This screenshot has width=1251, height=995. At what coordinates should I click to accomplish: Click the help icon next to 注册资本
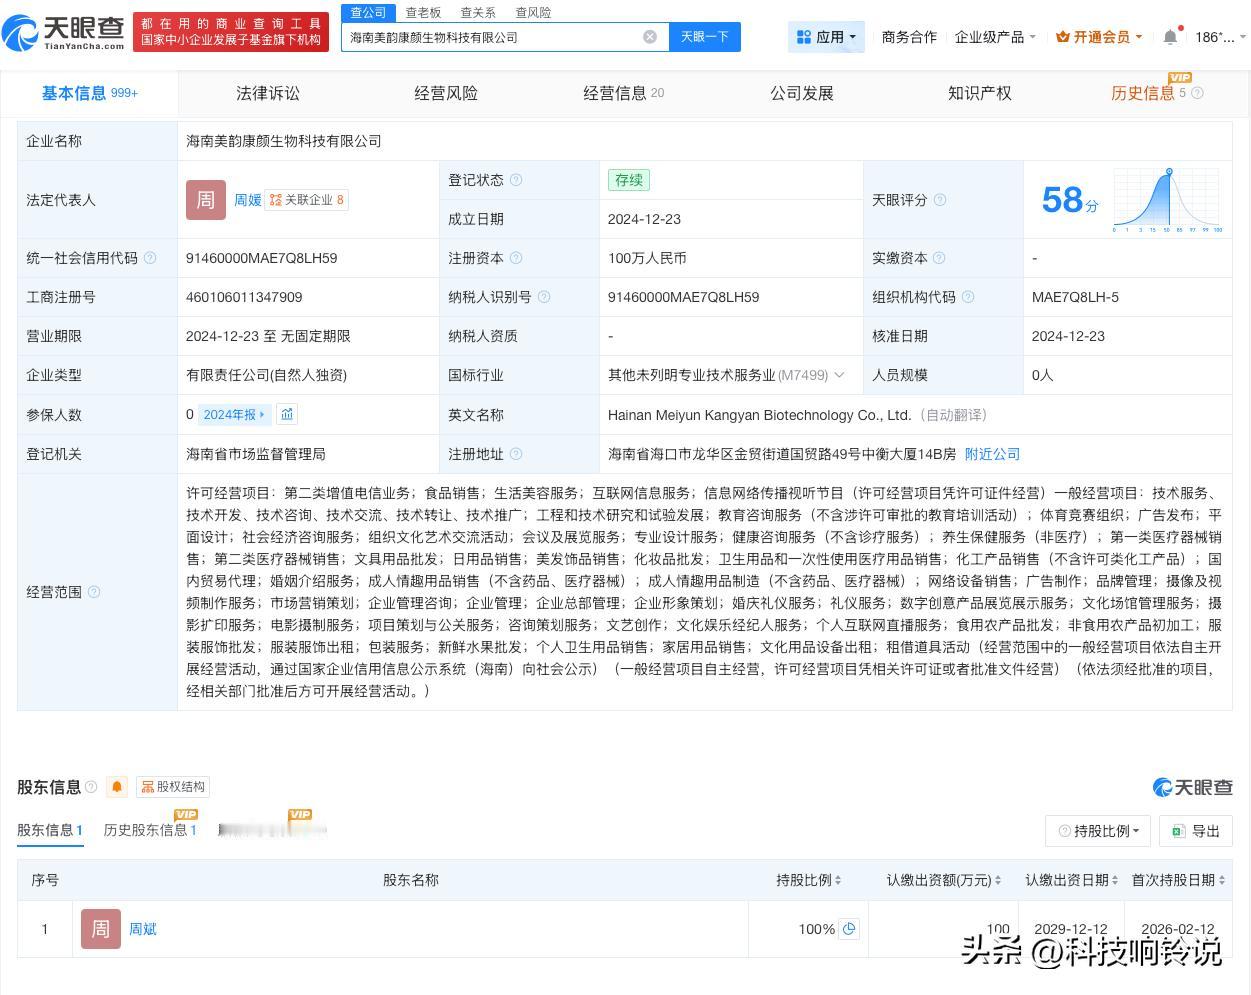coord(516,258)
